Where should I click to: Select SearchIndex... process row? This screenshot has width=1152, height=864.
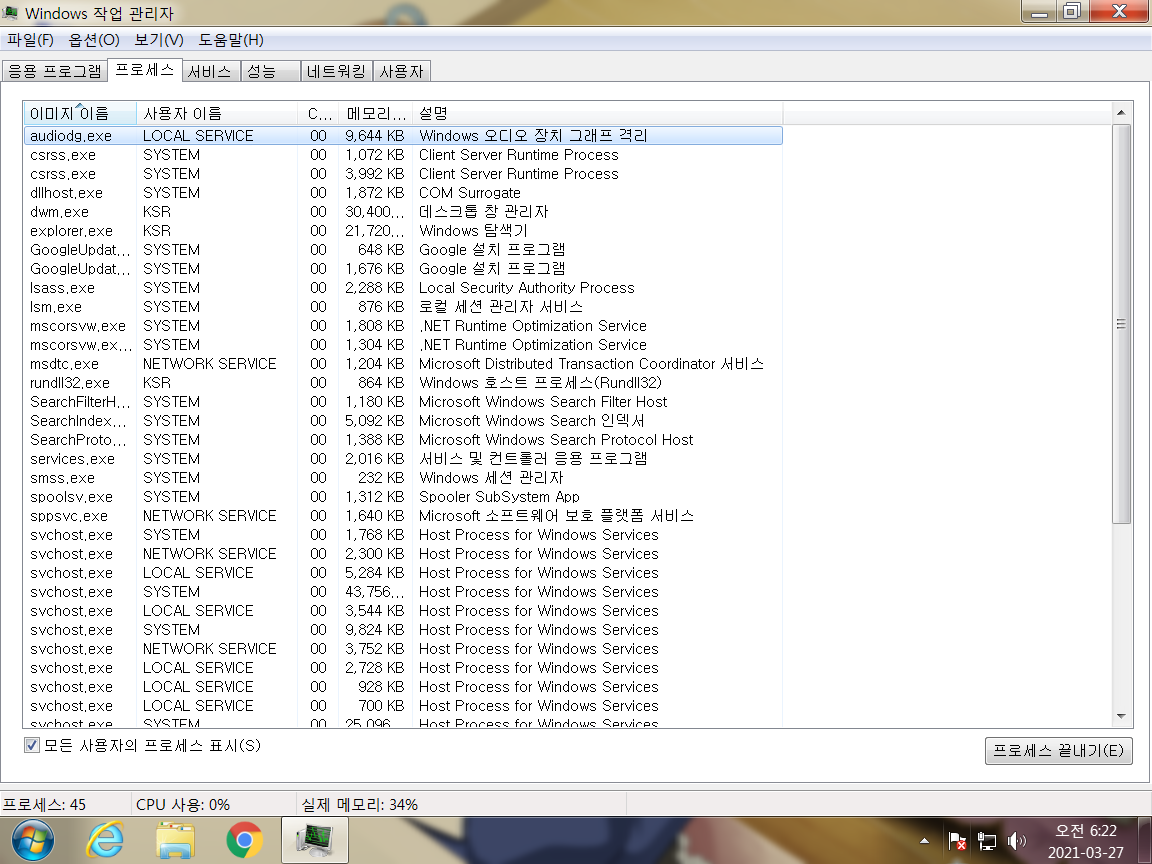click(x=403, y=422)
